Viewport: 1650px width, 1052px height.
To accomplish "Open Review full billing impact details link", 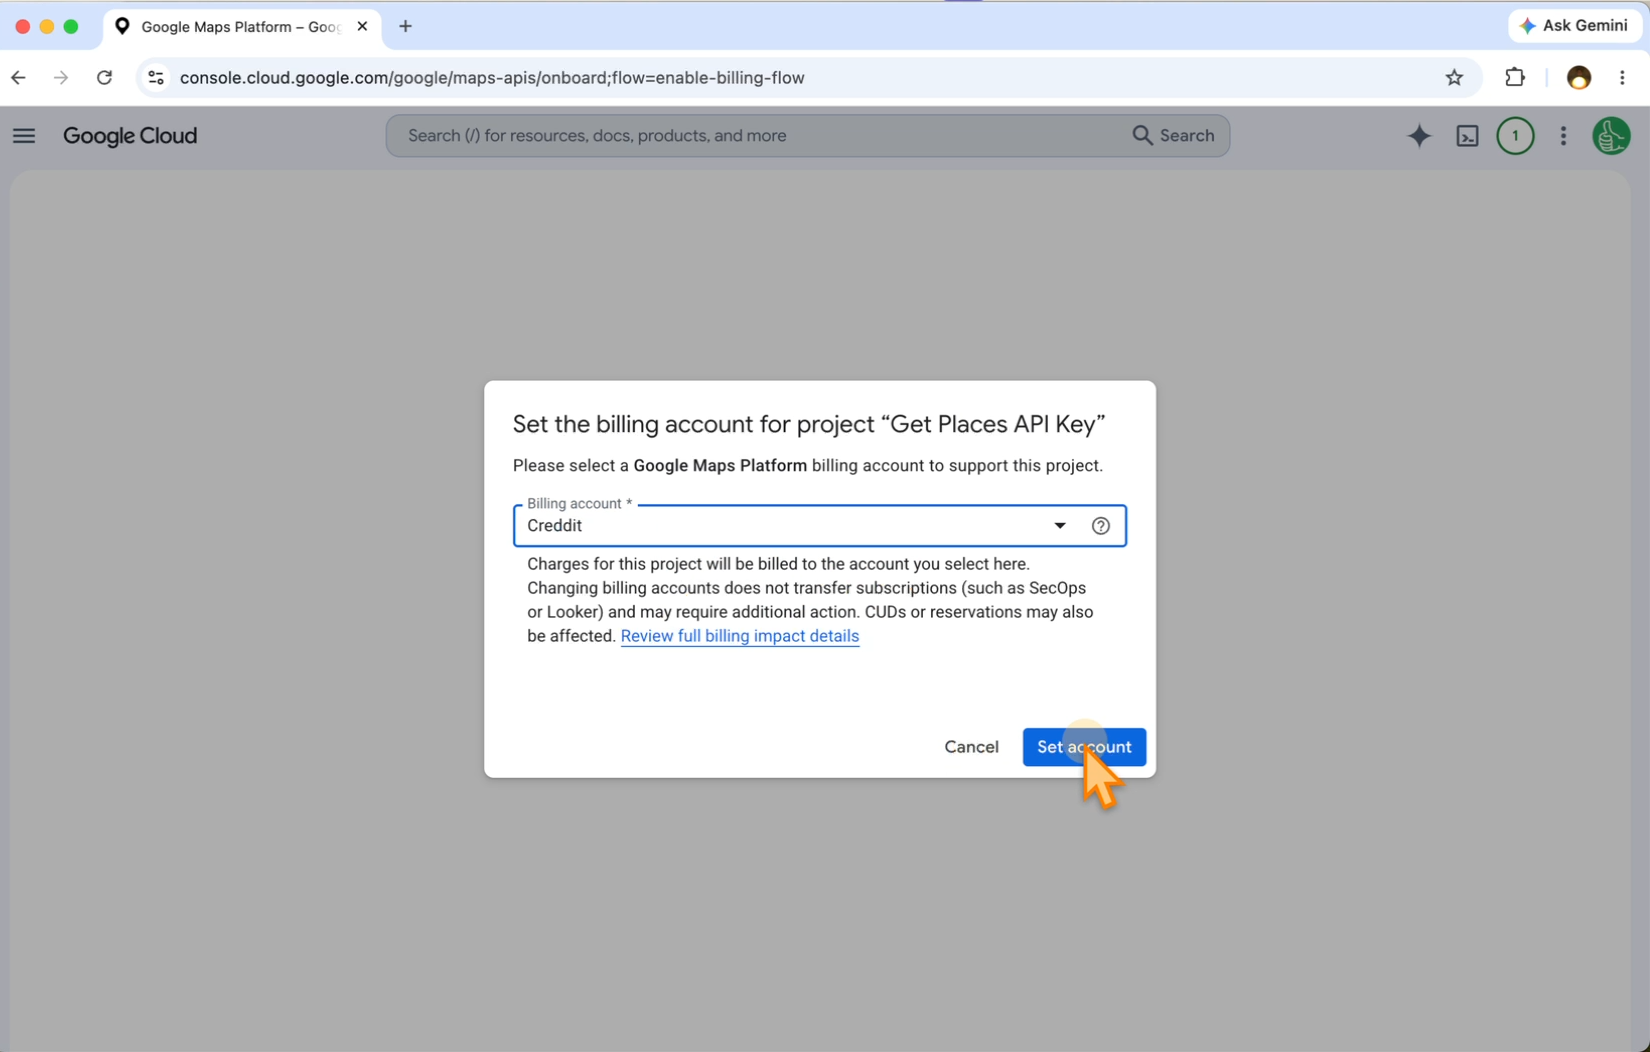I will point(739,636).
